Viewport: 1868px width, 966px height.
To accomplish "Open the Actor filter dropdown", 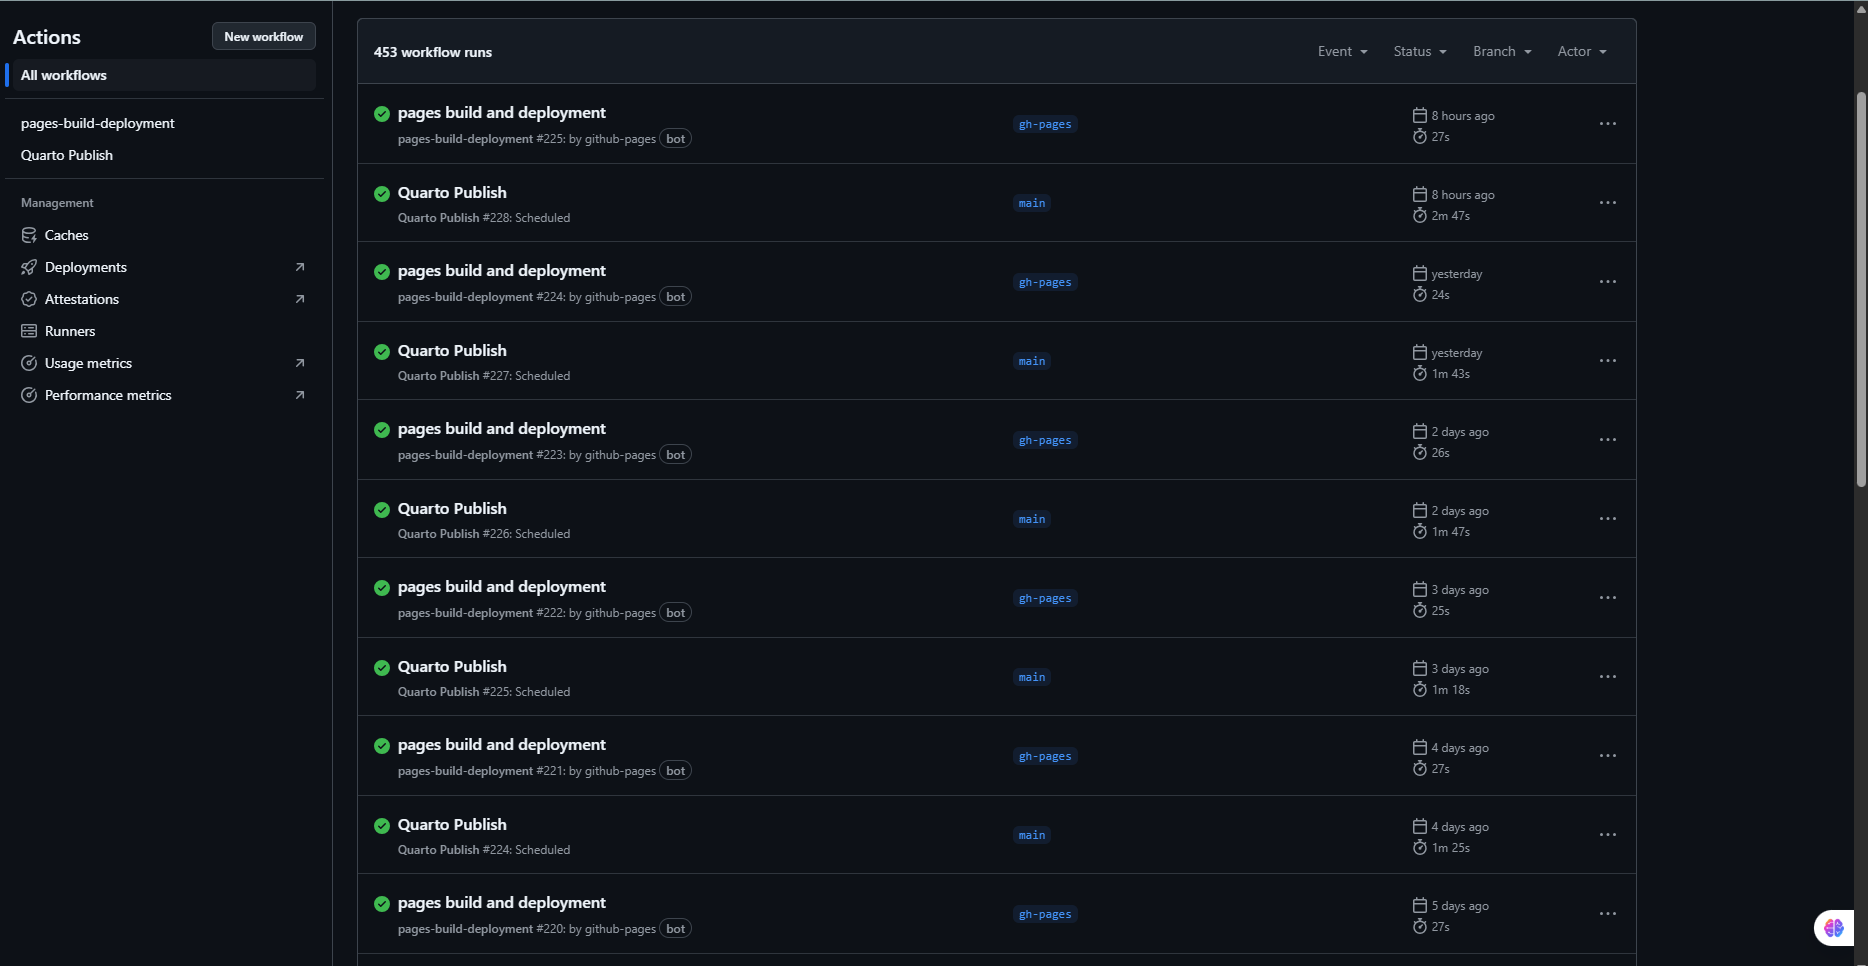I will (x=1582, y=52).
